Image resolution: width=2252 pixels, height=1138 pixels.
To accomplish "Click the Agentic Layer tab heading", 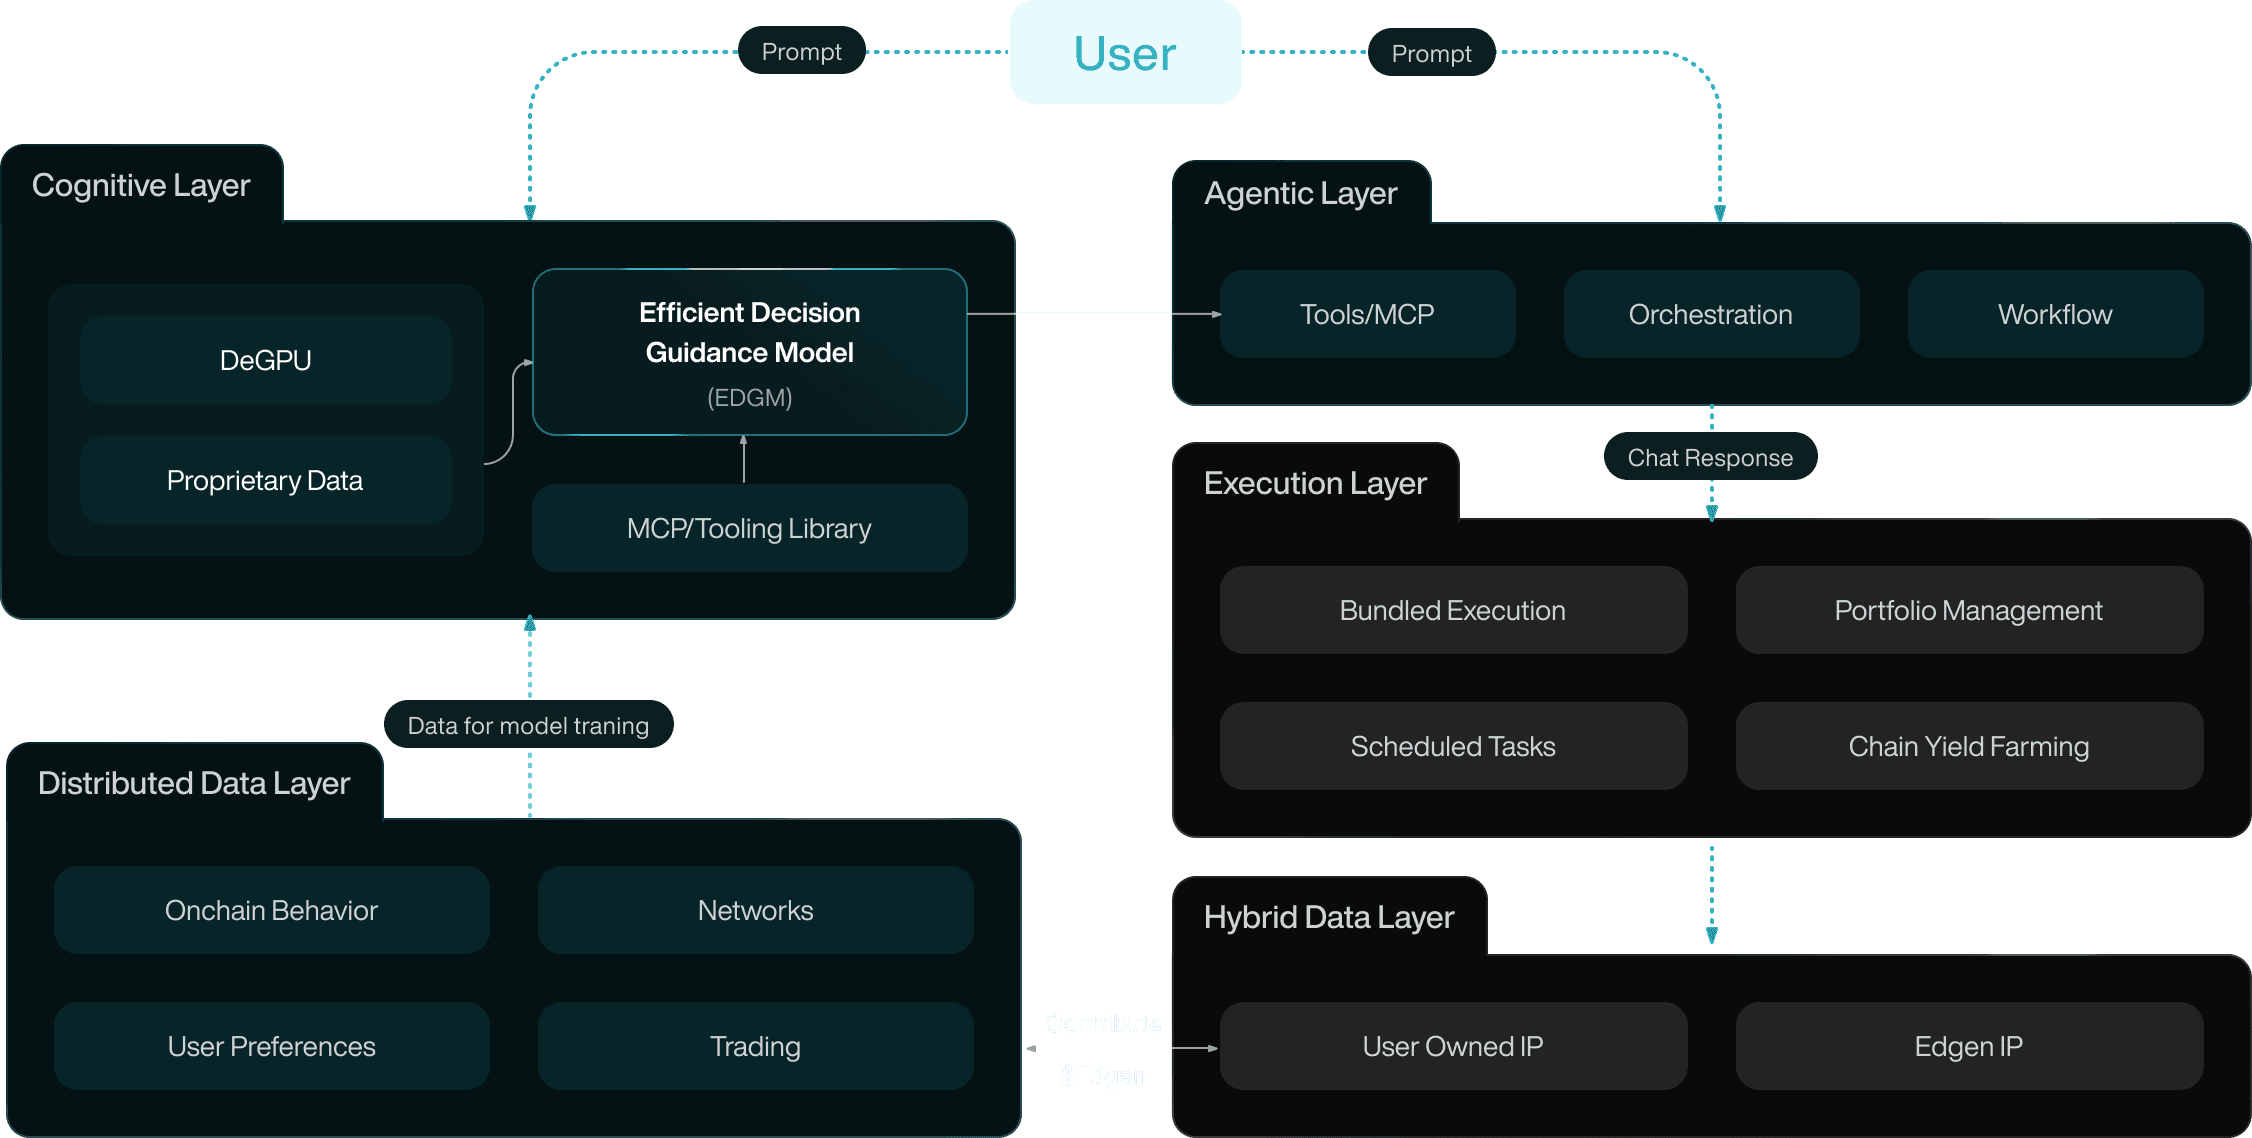I will coord(1300,193).
